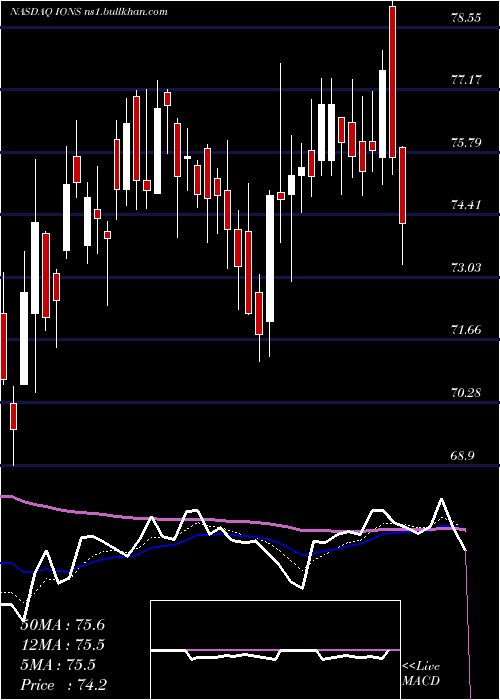This screenshot has width=500, height=700.
Task: Click inside the MACD inset chart box
Action: (x=275, y=650)
